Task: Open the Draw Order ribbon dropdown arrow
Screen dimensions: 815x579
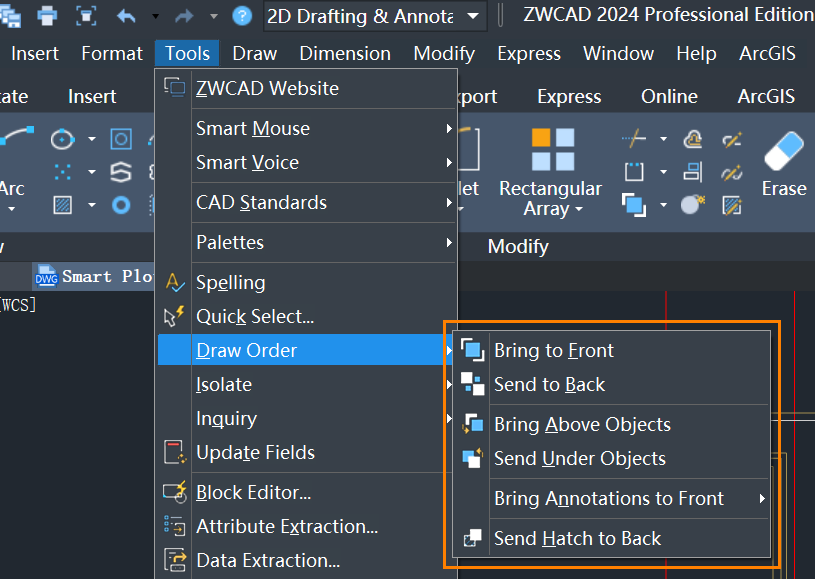Action: [663, 205]
